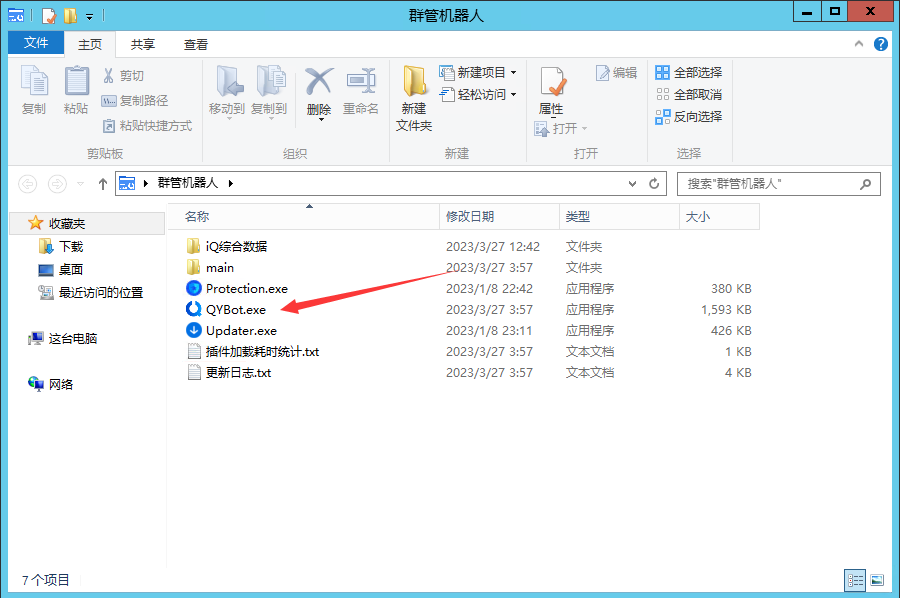This screenshot has width=900, height=598.
Task: Sort by the Type (类型) column
Action: coord(619,216)
